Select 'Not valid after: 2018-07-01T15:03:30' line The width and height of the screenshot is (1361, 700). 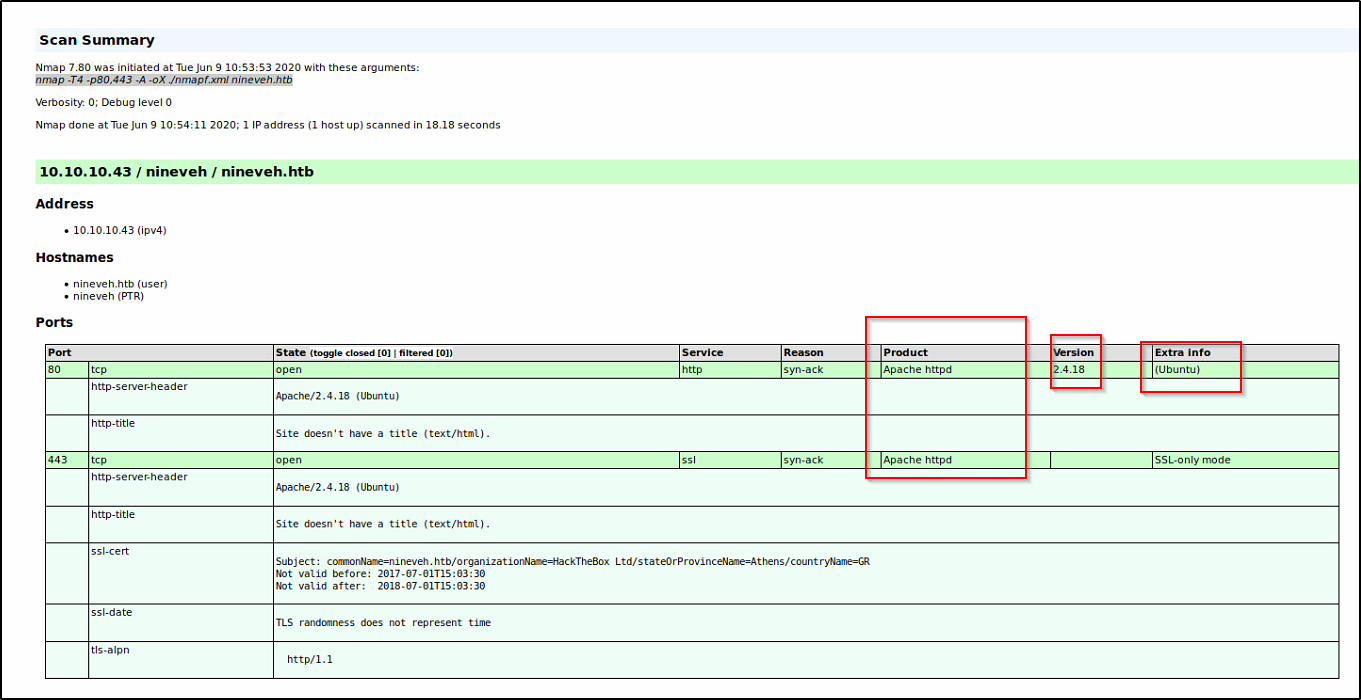click(x=380, y=586)
